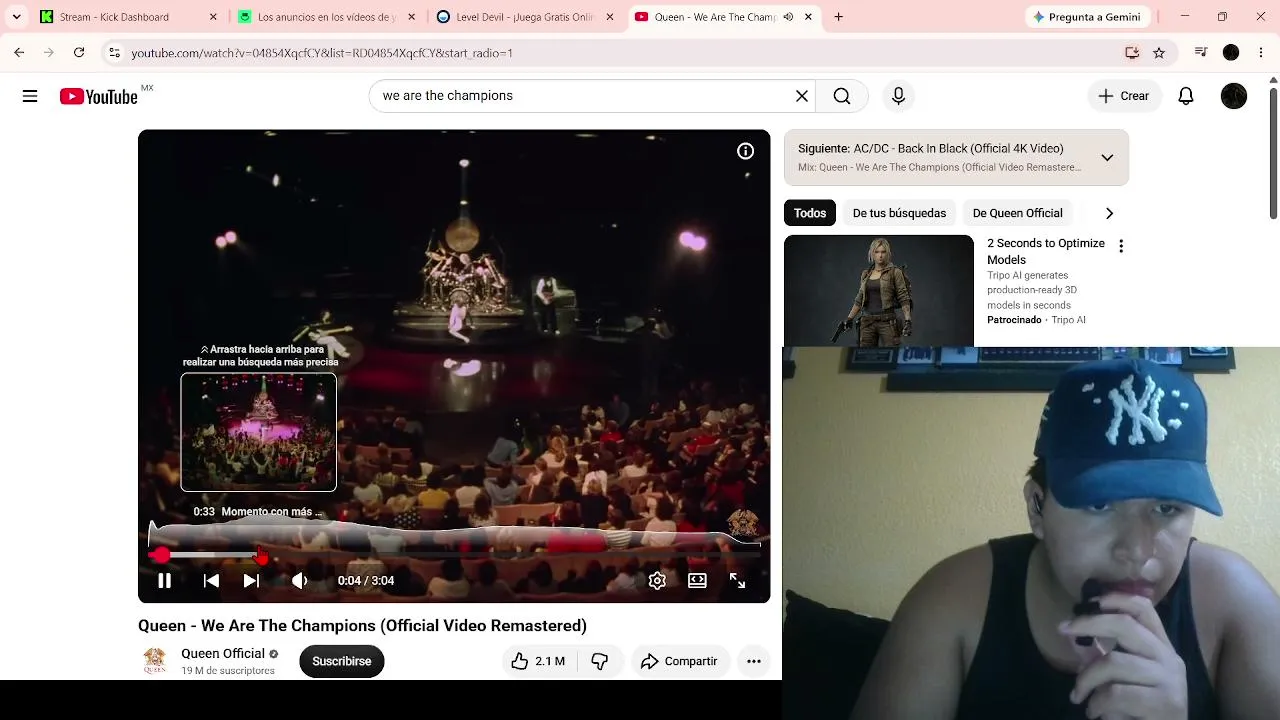Ask Gemini with Pregunta a Gemini
The width and height of the screenshot is (1280, 720).
(x=1087, y=17)
